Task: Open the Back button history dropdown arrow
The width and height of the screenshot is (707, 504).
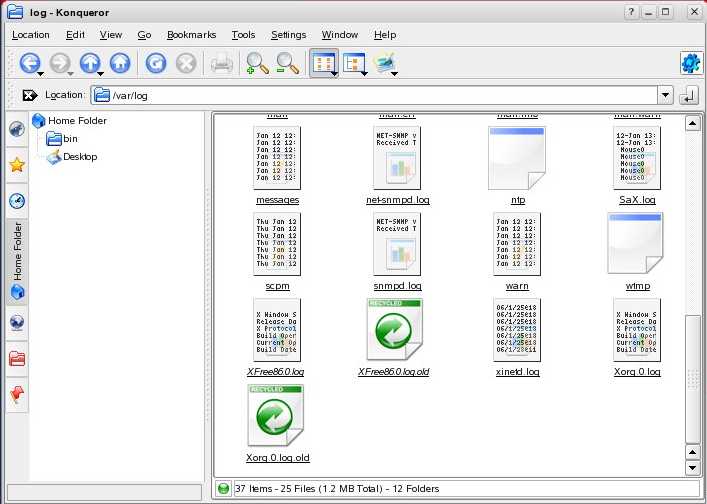Action: coord(41,73)
